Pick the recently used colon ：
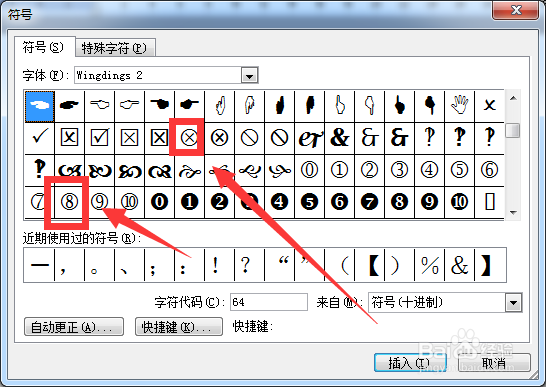The image size is (546, 387). click(189, 265)
